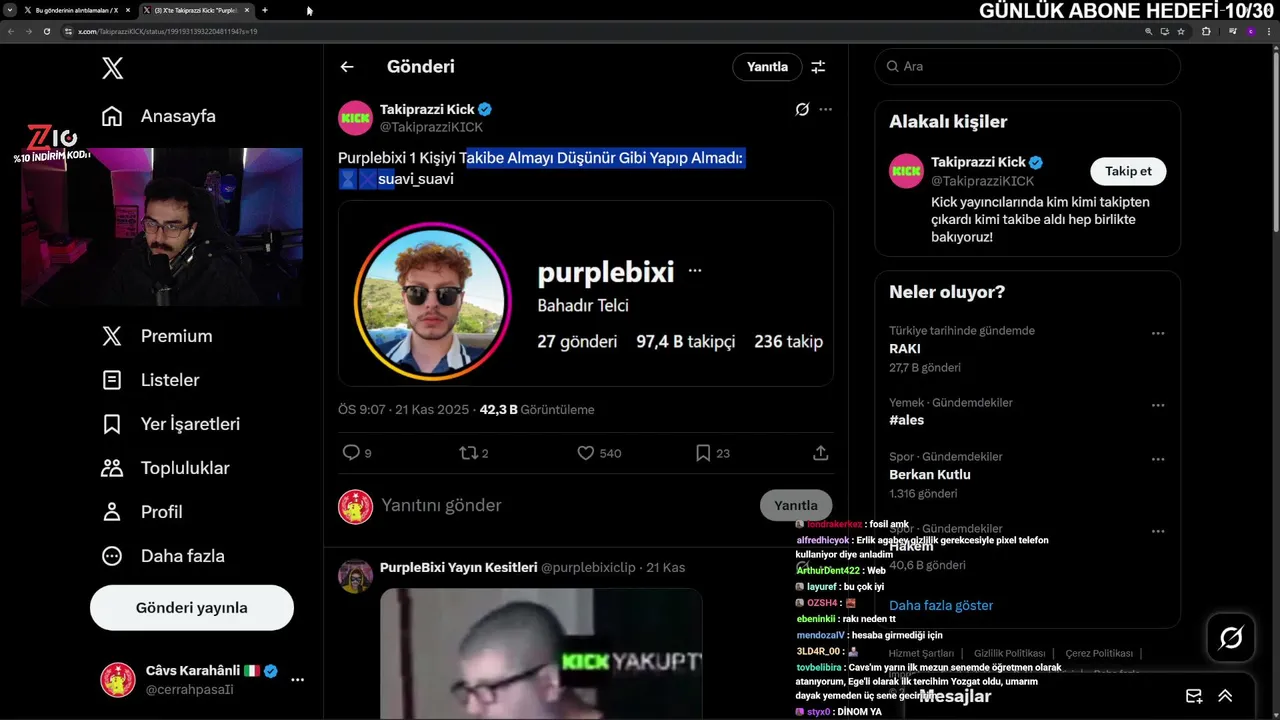Open the account menu dots beside Câvs Karahânli

pos(297,680)
